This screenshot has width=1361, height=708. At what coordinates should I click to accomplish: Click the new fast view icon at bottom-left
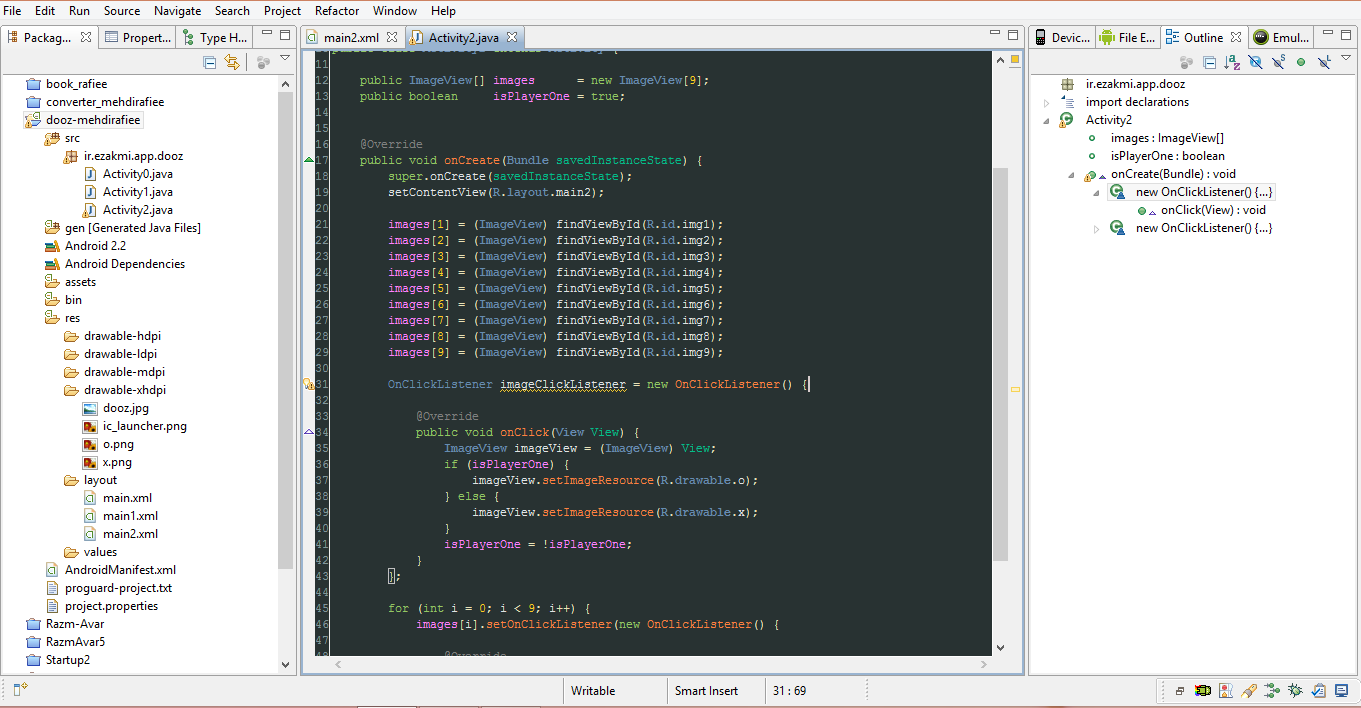(20, 689)
